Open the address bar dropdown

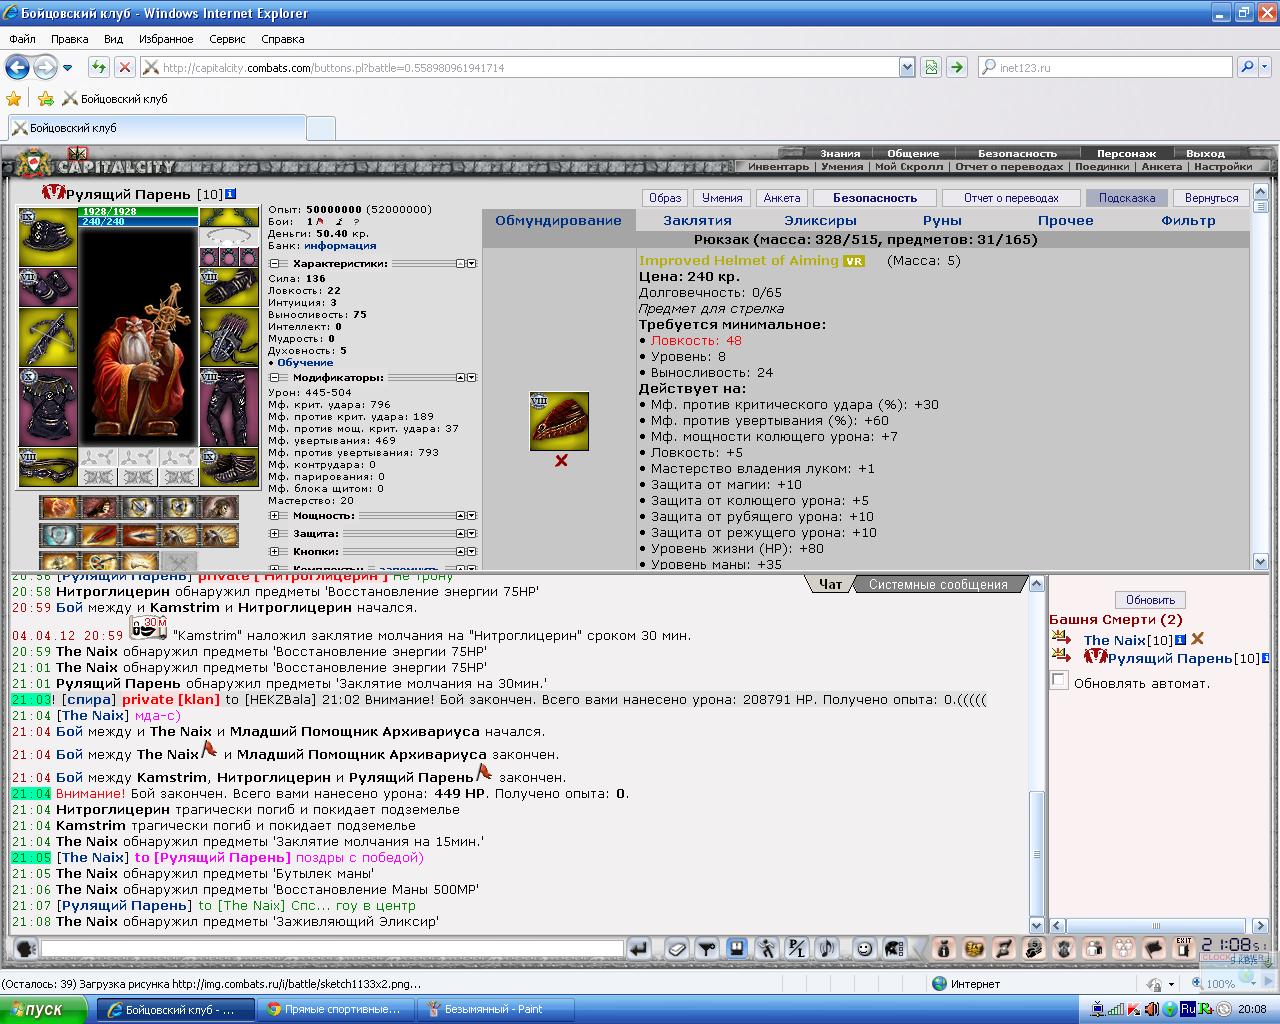pyautogui.click(x=907, y=67)
